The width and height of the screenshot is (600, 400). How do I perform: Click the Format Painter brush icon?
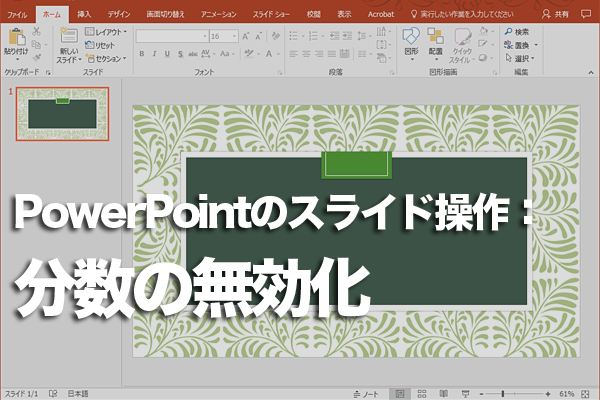pos(36,58)
